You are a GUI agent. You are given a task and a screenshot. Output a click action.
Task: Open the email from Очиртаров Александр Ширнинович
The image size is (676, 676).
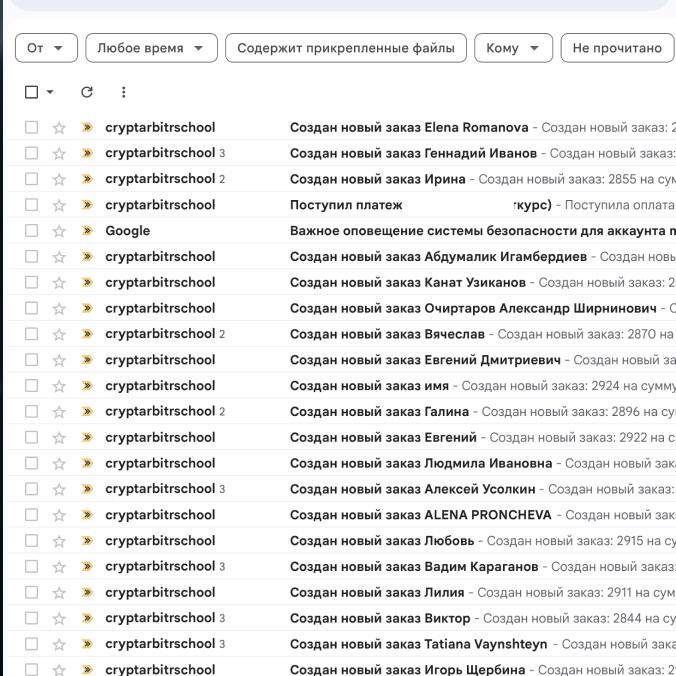point(480,308)
